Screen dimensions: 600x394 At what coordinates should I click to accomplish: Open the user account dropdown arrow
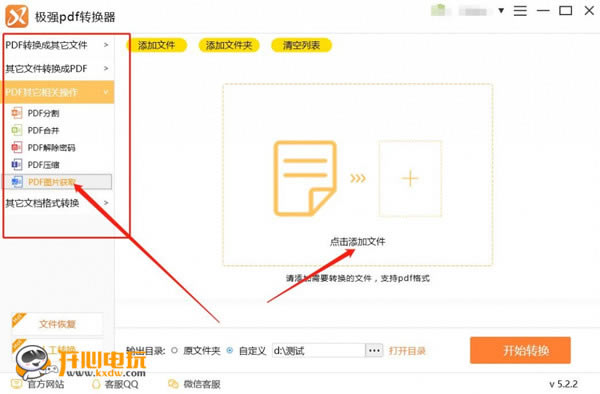(x=501, y=11)
